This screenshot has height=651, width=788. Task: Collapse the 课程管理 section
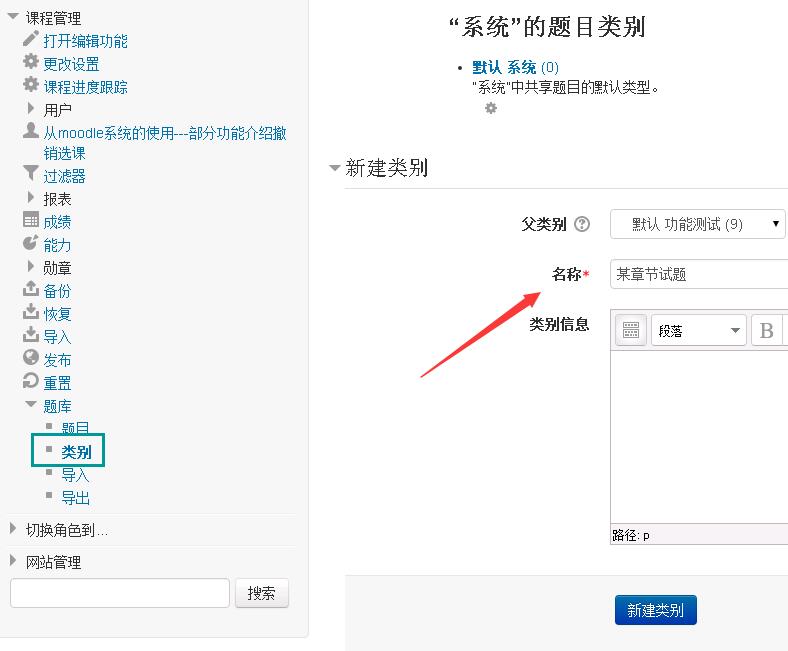point(13,16)
